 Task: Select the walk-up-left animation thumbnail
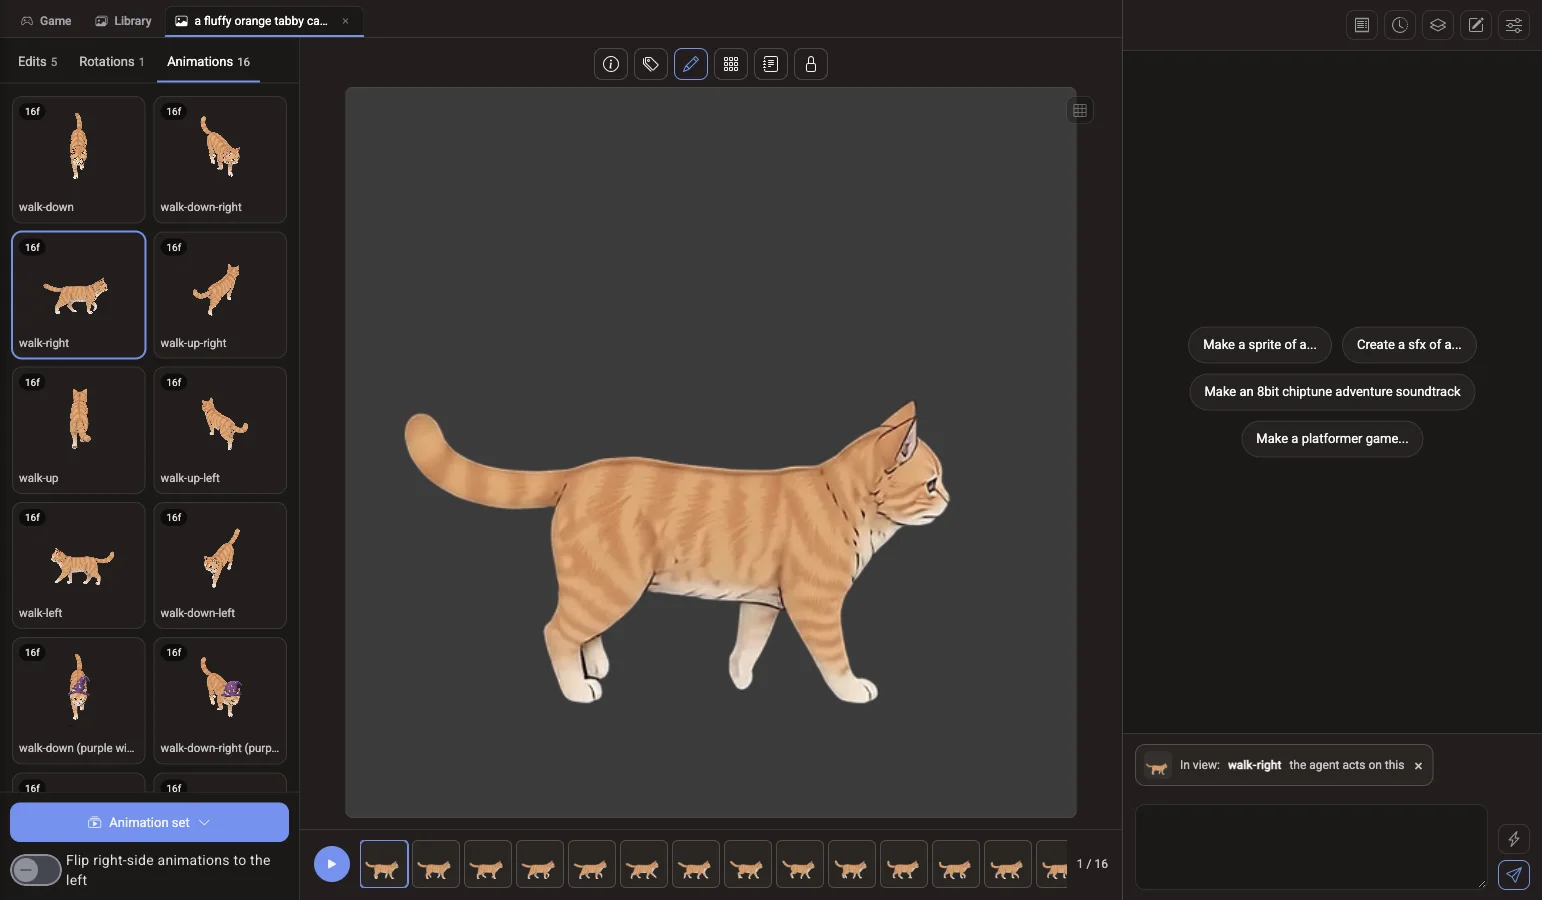tap(220, 430)
